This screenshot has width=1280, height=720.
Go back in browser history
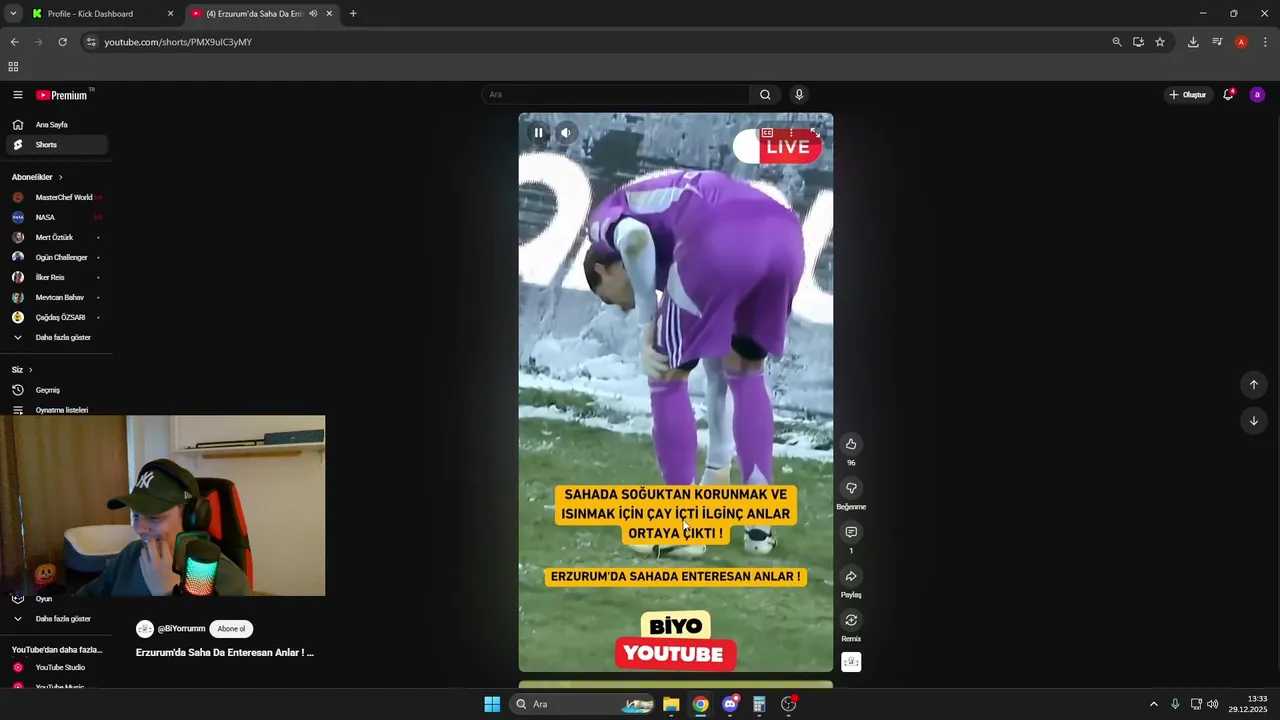tap(14, 42)
